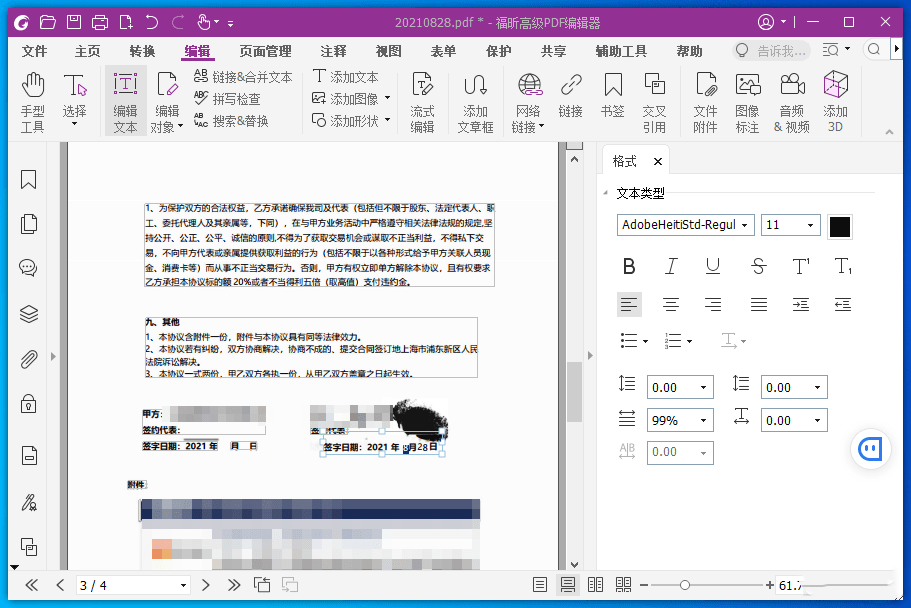Switch to the Home tab

[88, 51]
